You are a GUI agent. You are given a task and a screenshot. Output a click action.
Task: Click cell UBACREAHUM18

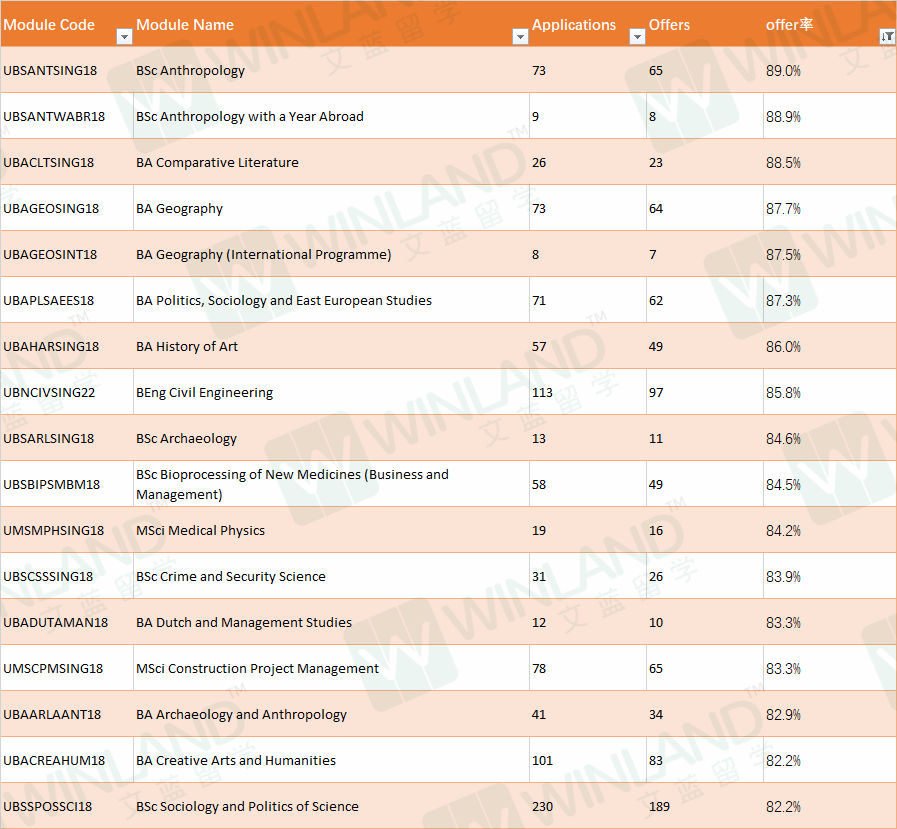click(x=67, y=760)
